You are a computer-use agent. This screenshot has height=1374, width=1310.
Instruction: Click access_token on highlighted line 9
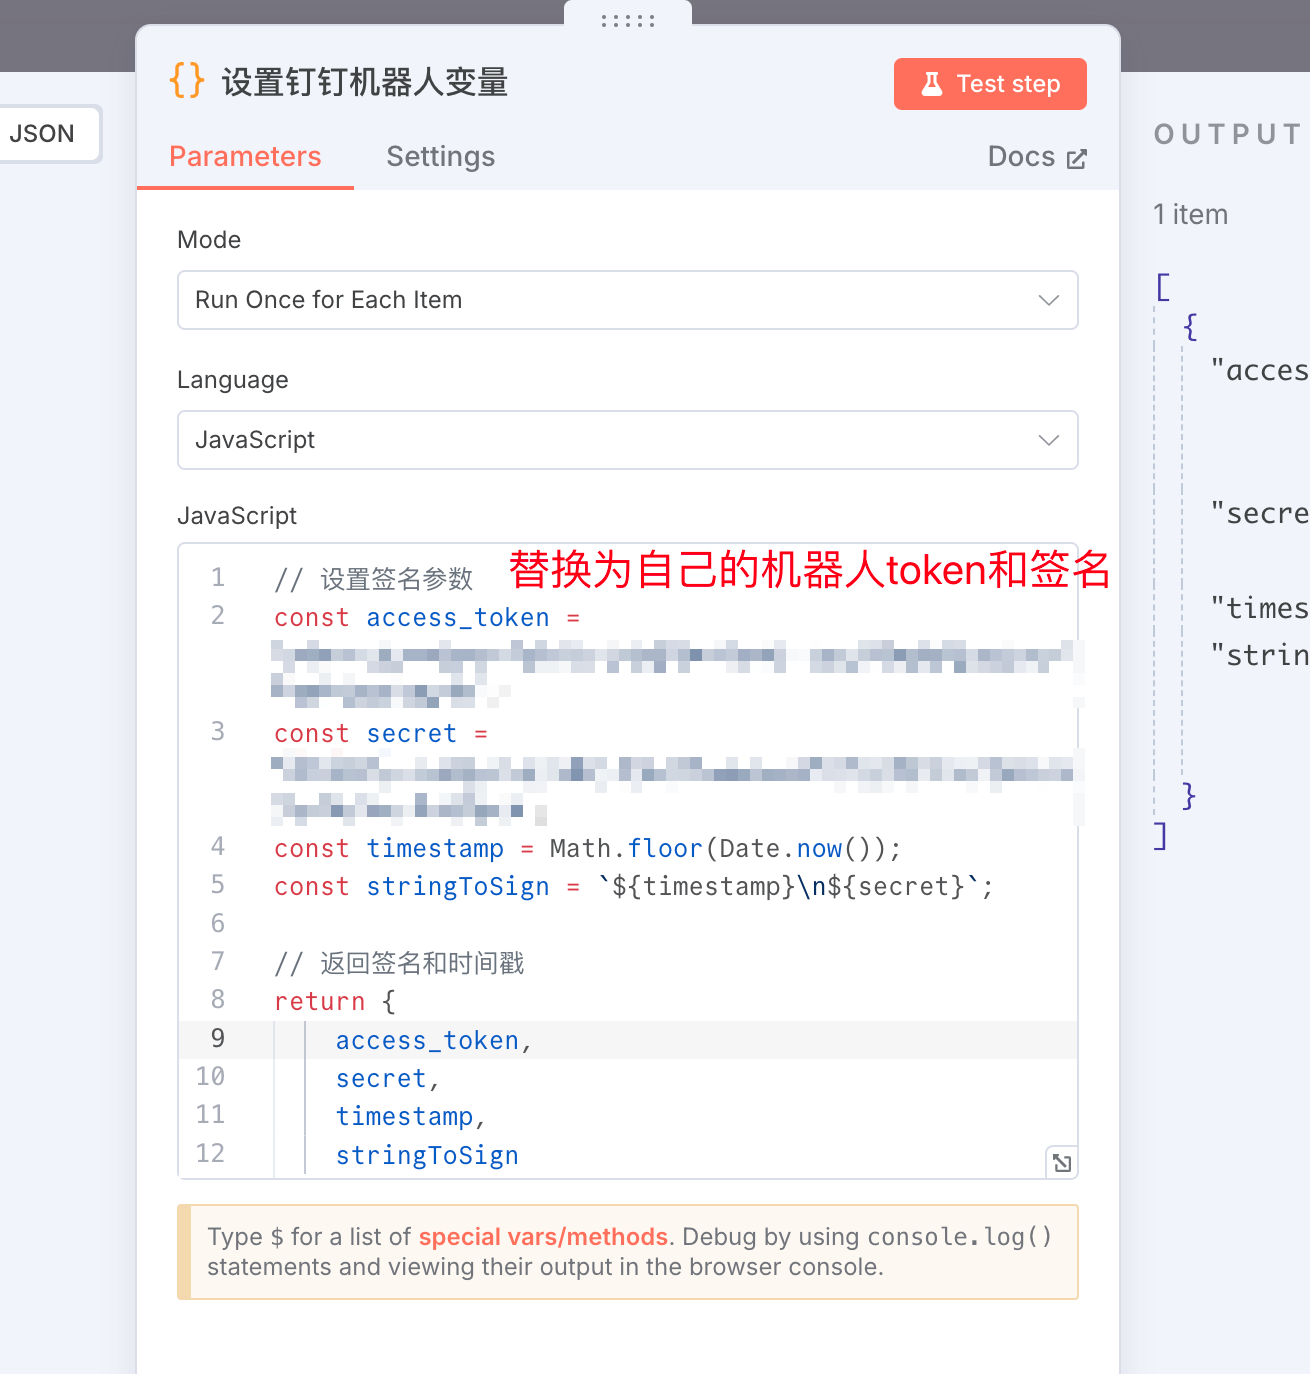427,1041
